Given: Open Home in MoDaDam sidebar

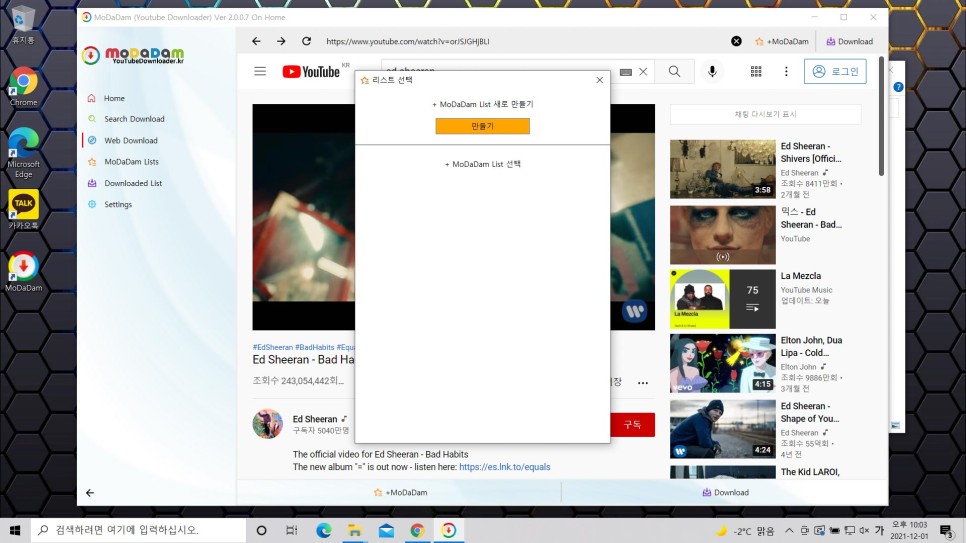Looking at the screenshot, I should tap(114, 98).
